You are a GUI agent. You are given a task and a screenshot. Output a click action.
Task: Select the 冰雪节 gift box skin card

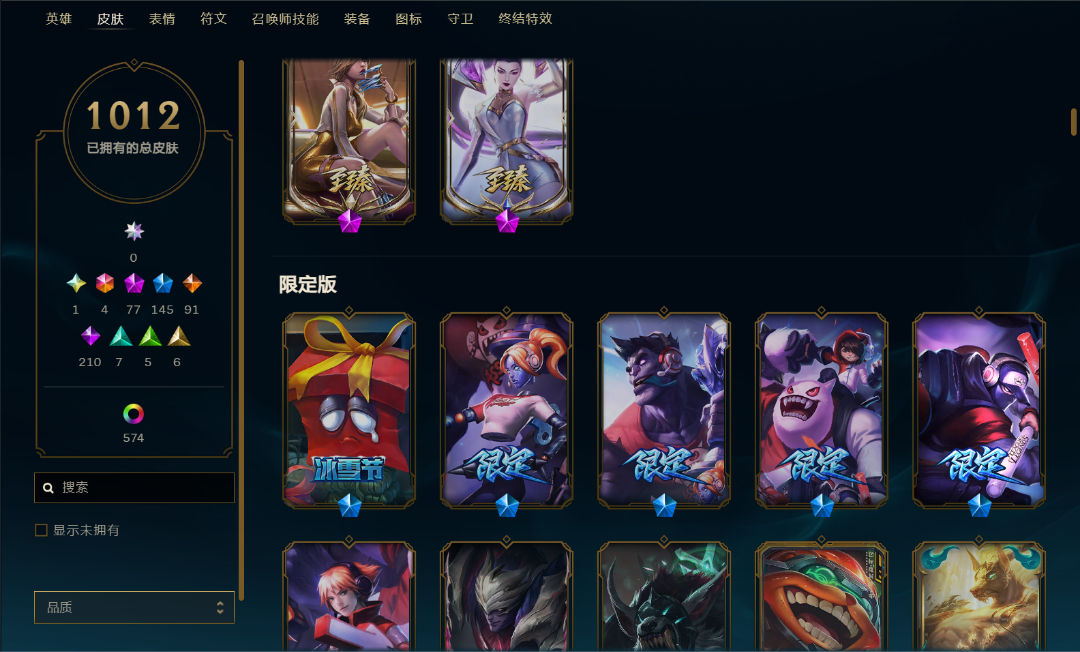pyautogui.click(x=349, y=410)
